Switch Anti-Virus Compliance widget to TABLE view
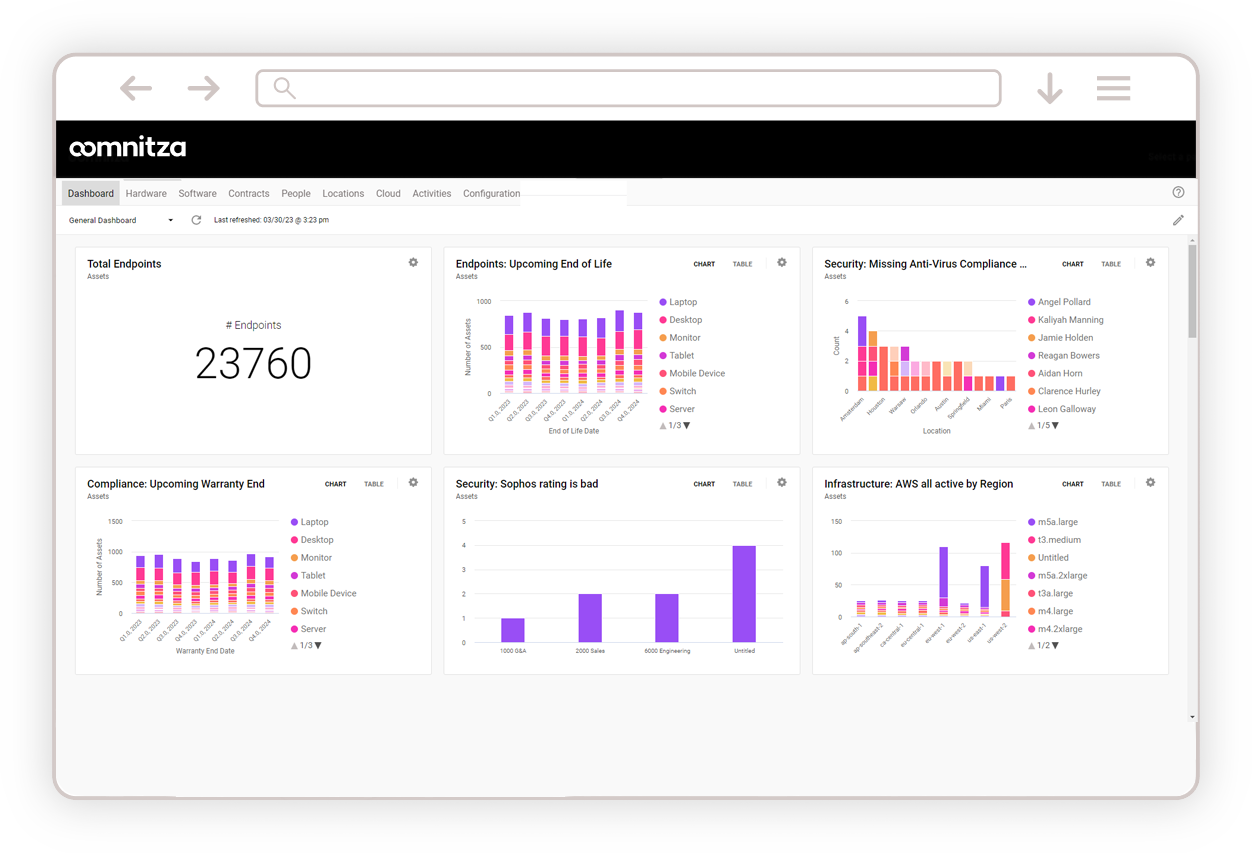 (x=1111, y=264)
